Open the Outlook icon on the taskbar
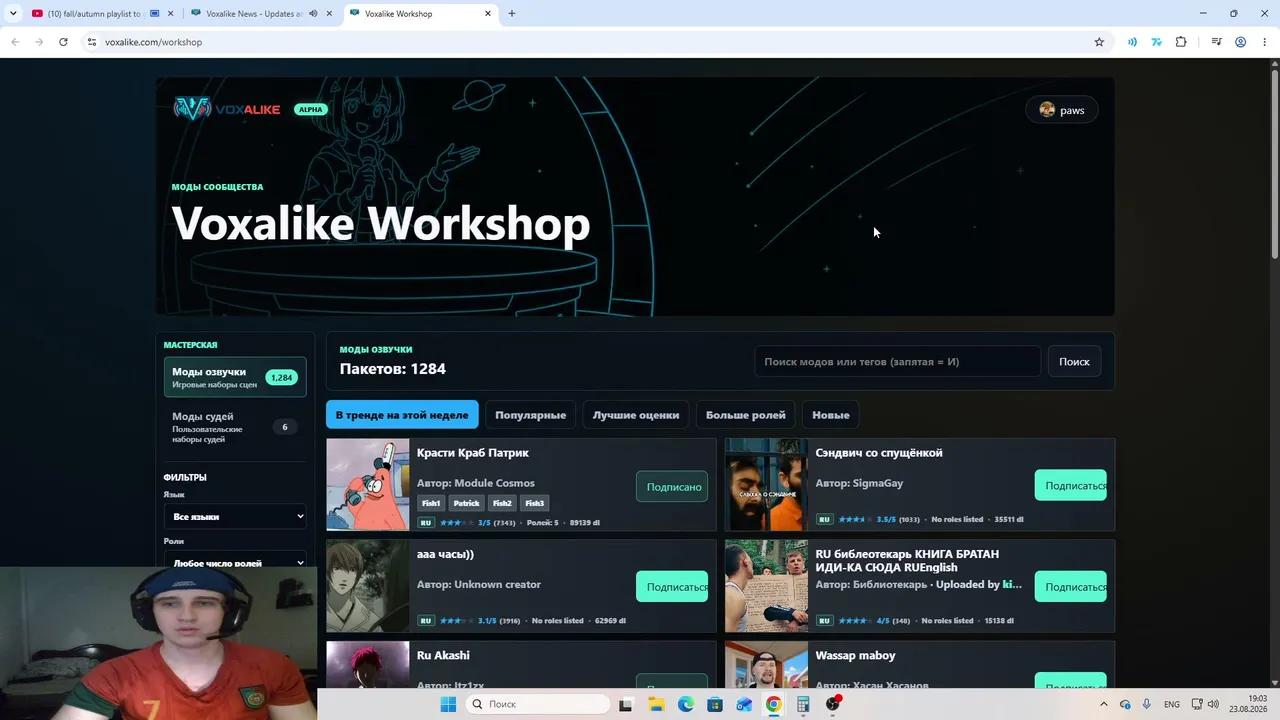The image size is (1280, 720). [744, 704]
